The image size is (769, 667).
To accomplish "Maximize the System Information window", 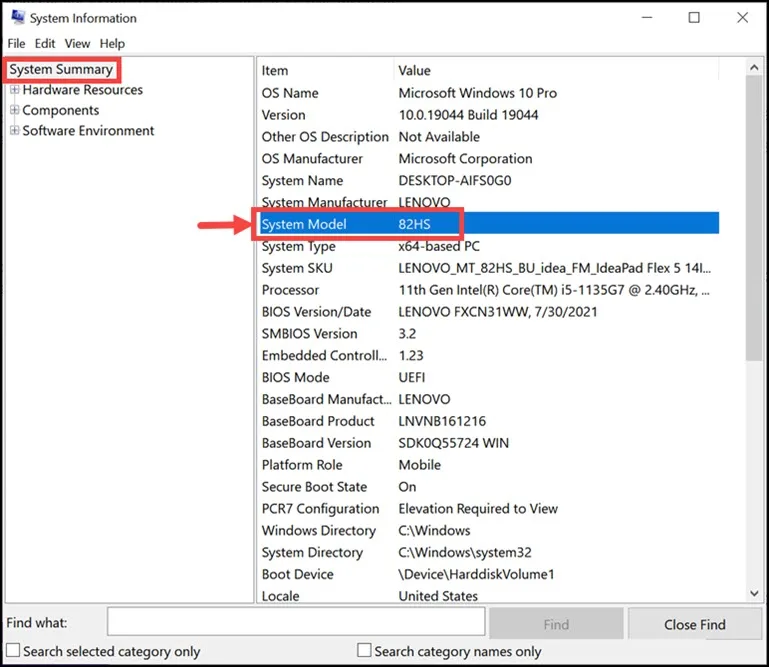I will 694,18.
